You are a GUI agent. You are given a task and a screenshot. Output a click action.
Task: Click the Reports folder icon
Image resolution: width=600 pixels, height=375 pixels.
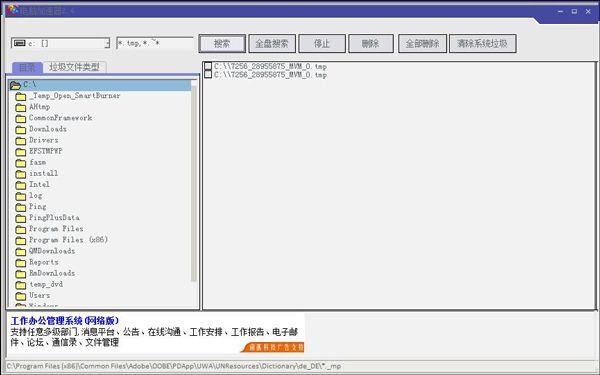pyautogui.click(x=21, y=263)
